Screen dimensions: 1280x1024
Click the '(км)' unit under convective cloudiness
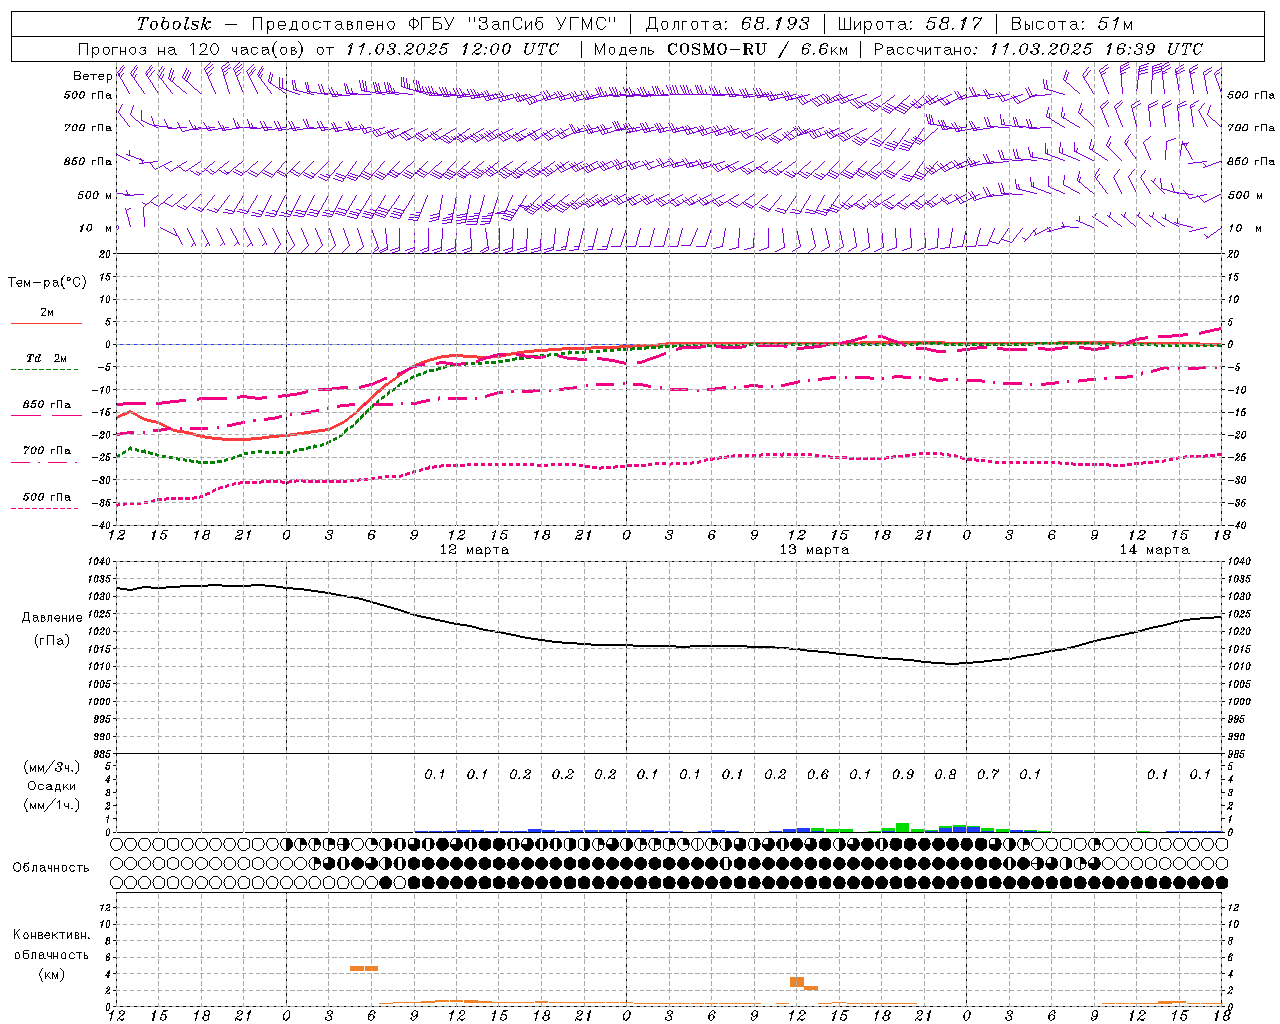pyautogui.click(x=51, y=974)
